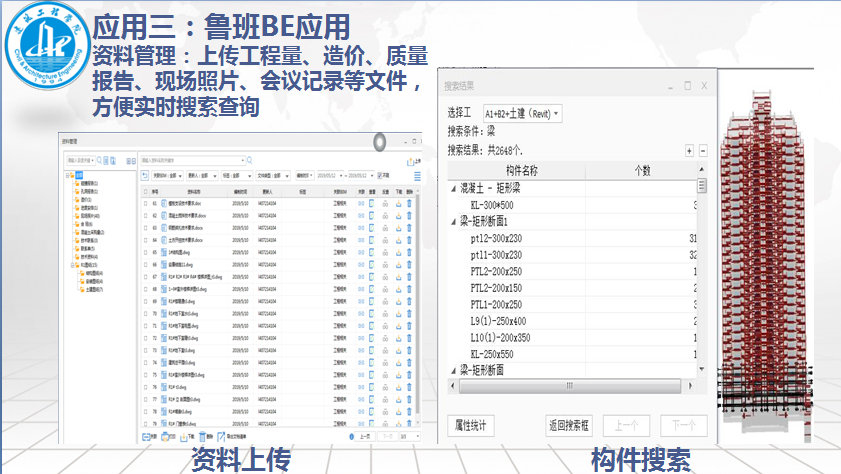Tick the checkbox for row 78

point(145,412)
